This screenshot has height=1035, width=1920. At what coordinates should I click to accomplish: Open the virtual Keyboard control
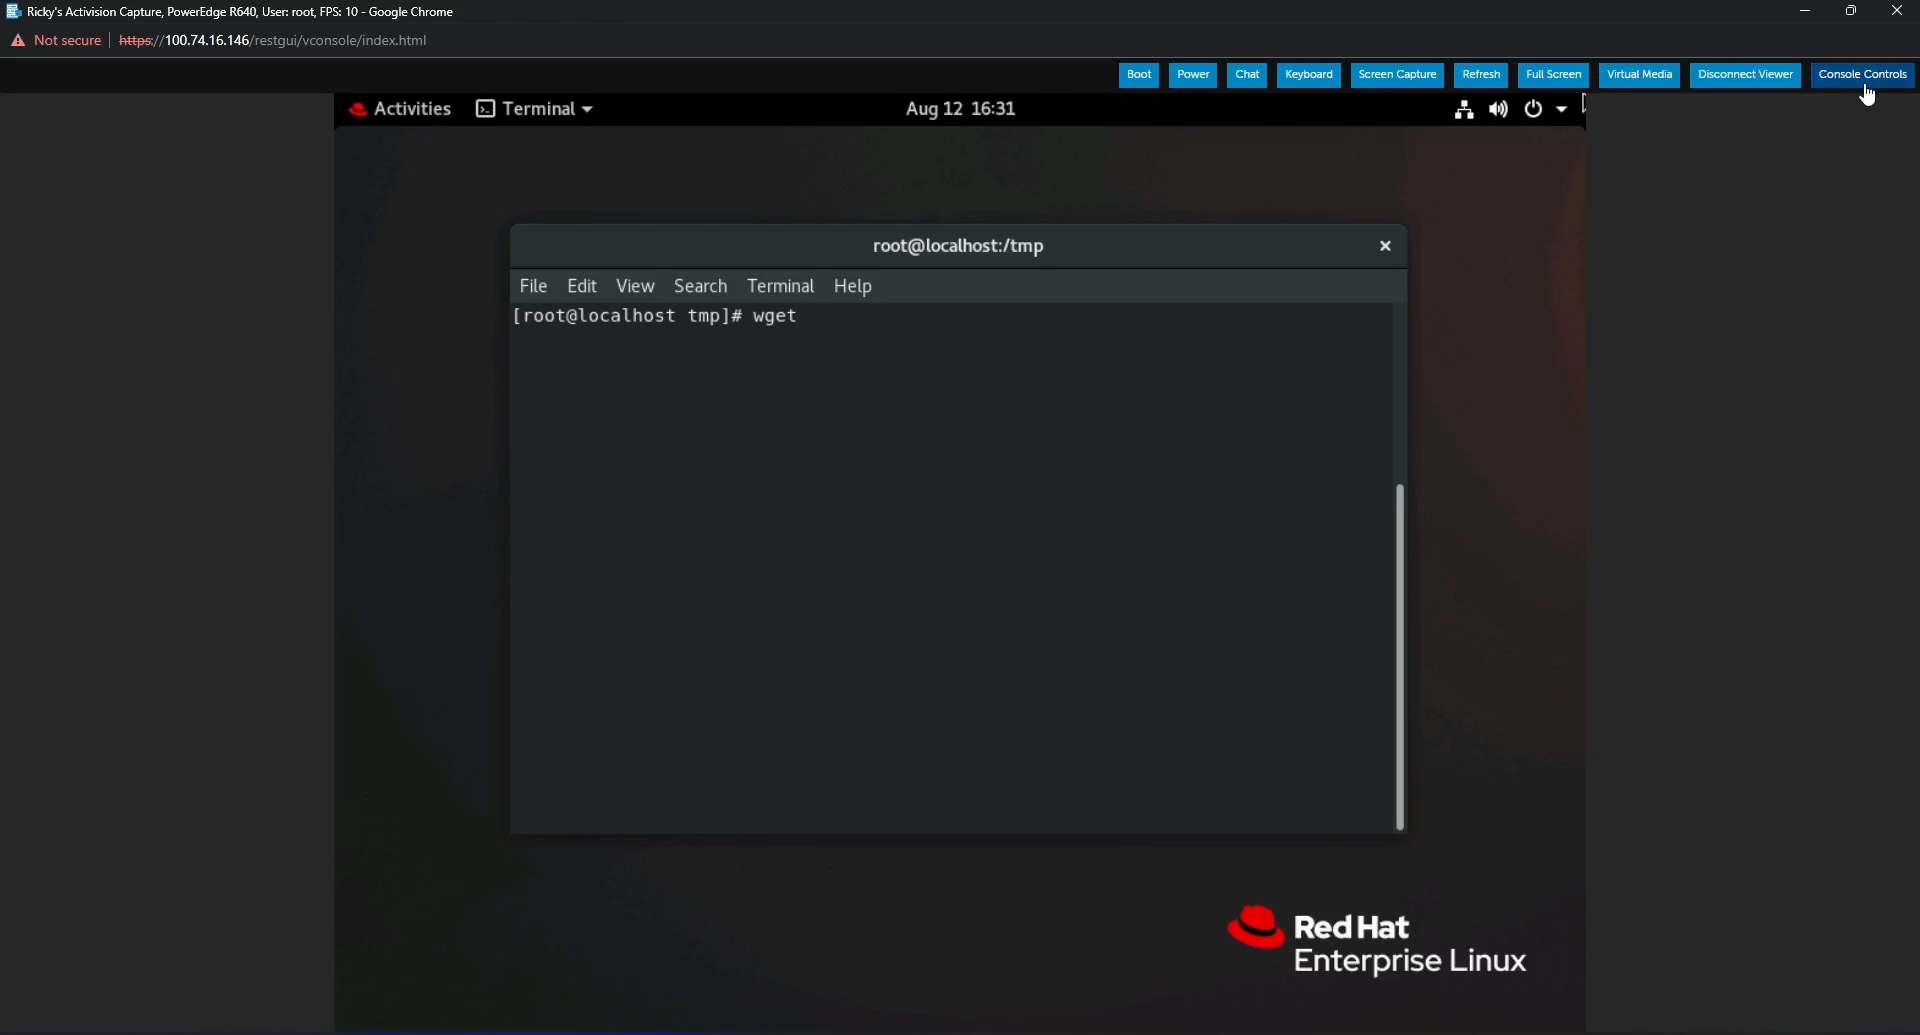(x=1309, y=75)
